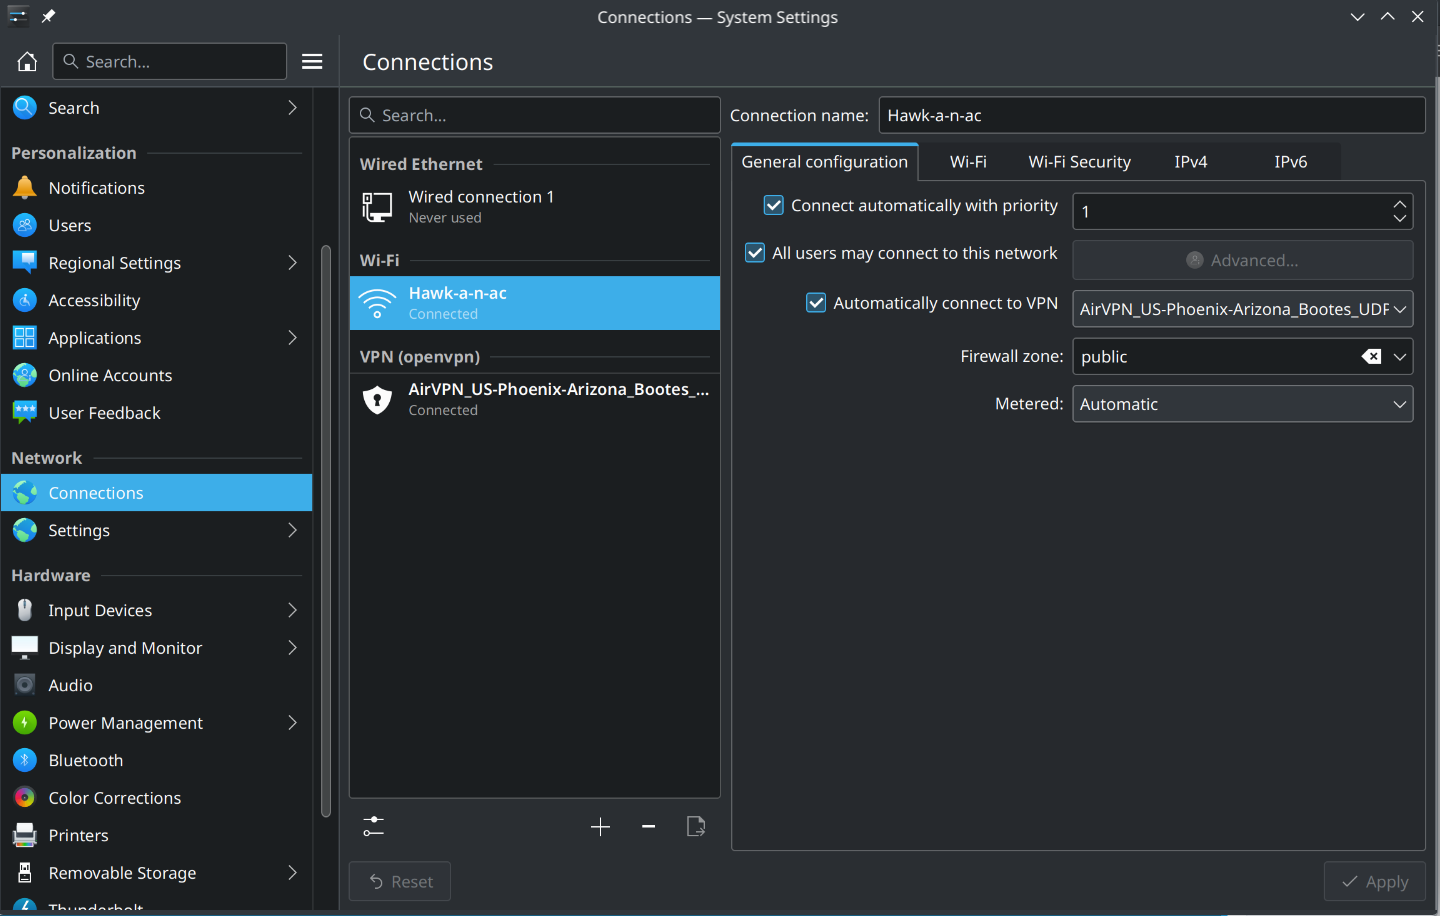Open Accessibility icon entry
Image resolution: width=1440 pixels, height=916 pixels.
pyautogui.click(x=25, y=300)
